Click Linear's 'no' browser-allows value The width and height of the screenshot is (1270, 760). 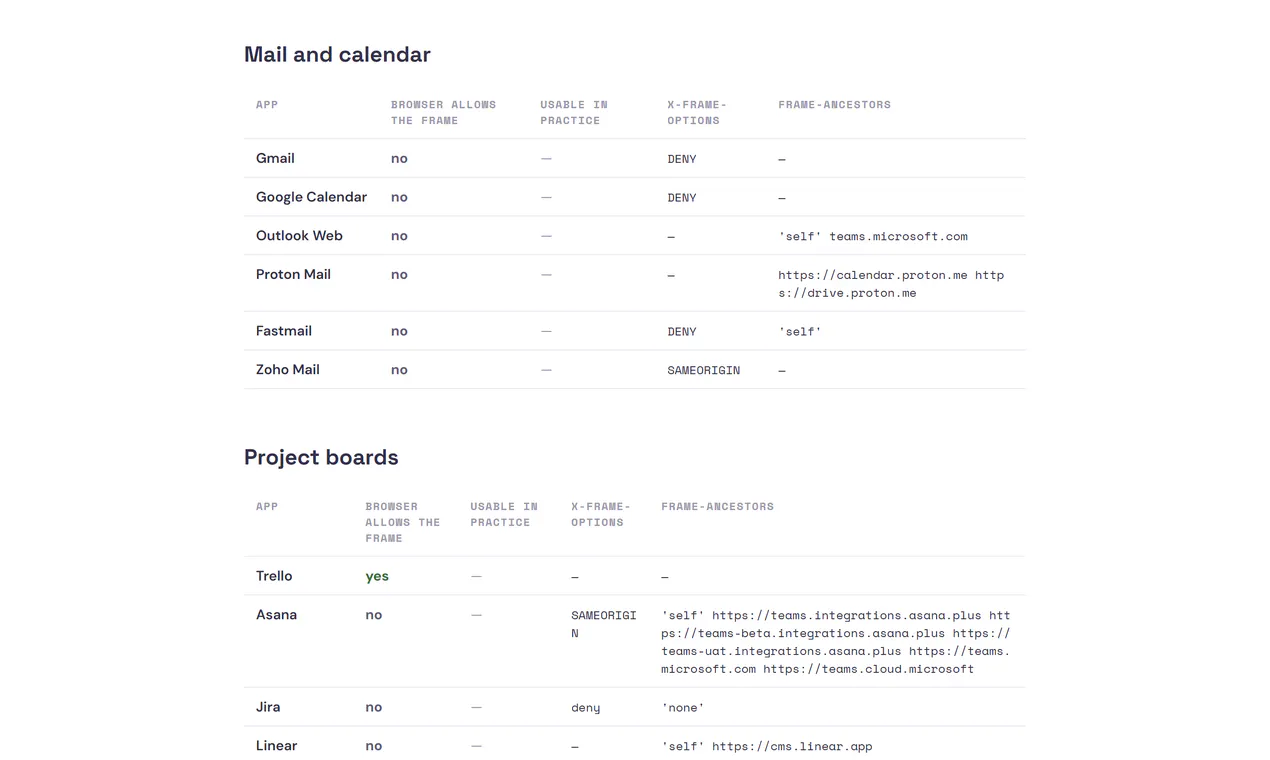coord(374,746)
